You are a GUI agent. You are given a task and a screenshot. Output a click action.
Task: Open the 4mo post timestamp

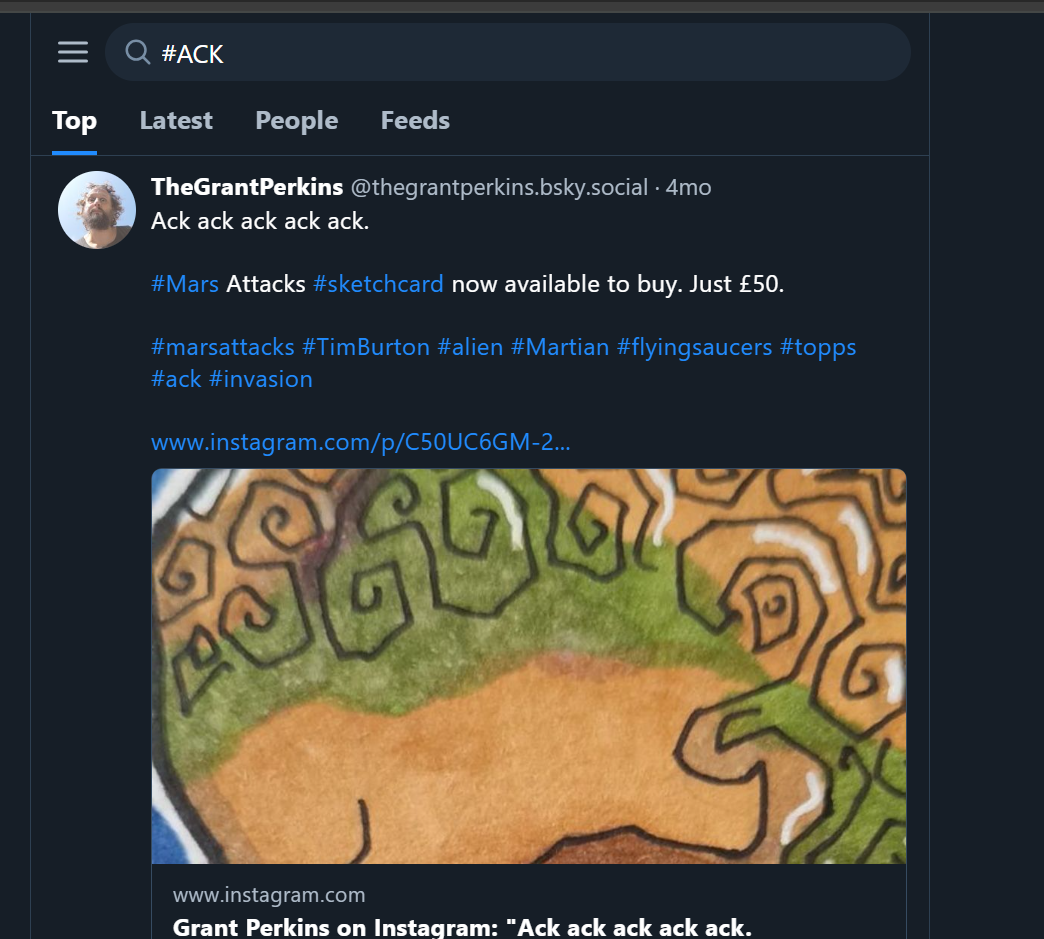coord(688,187)
